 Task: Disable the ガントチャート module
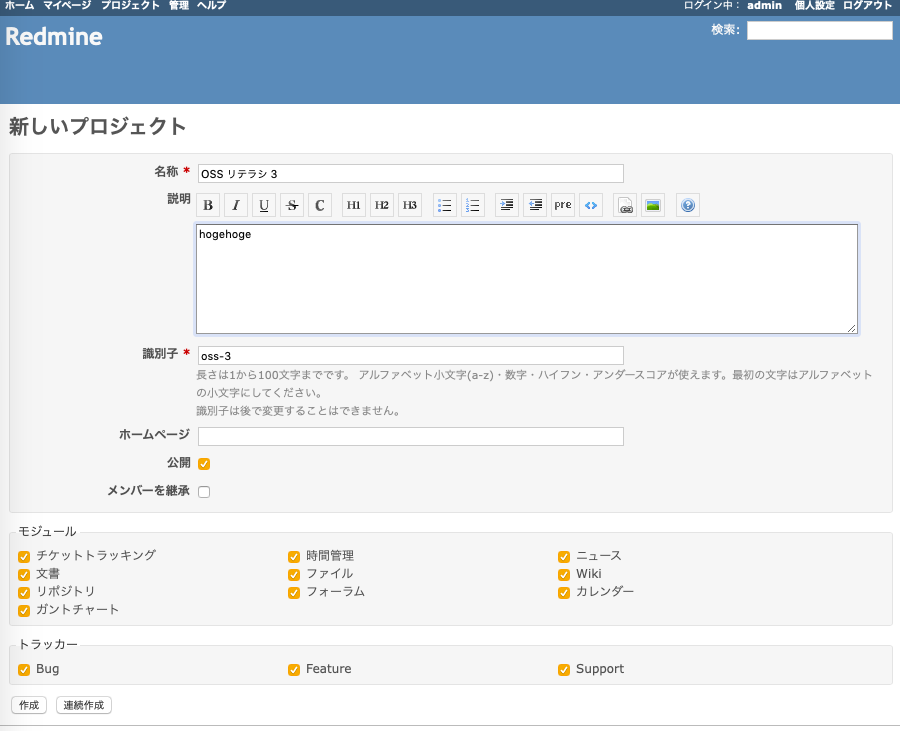click(x=24, y=610)
